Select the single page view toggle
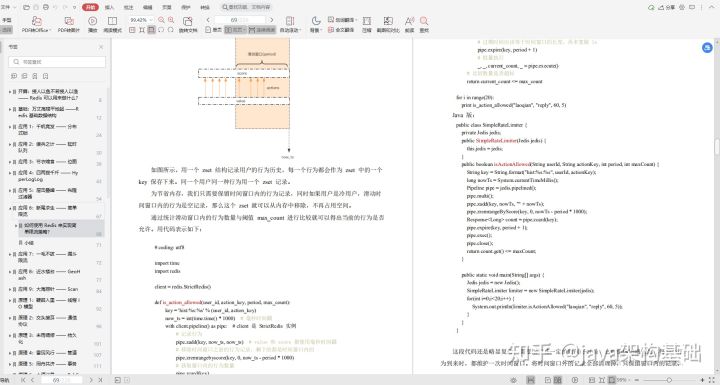The width and height of the screenshot is (720, 385). coord(214,29)
